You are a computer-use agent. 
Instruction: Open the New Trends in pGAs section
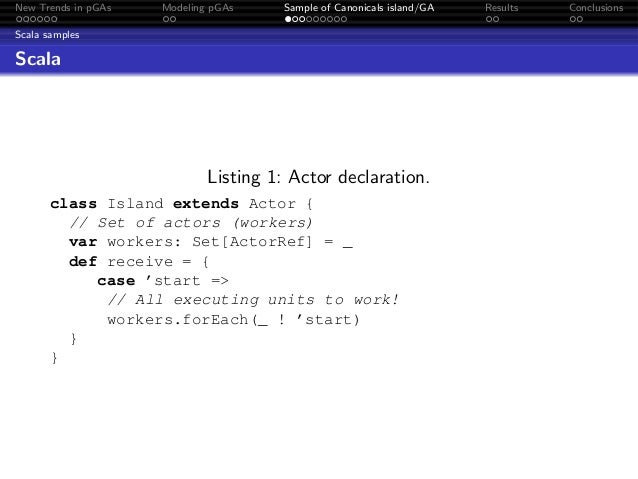pyautogui.click(x=63, y=7)
